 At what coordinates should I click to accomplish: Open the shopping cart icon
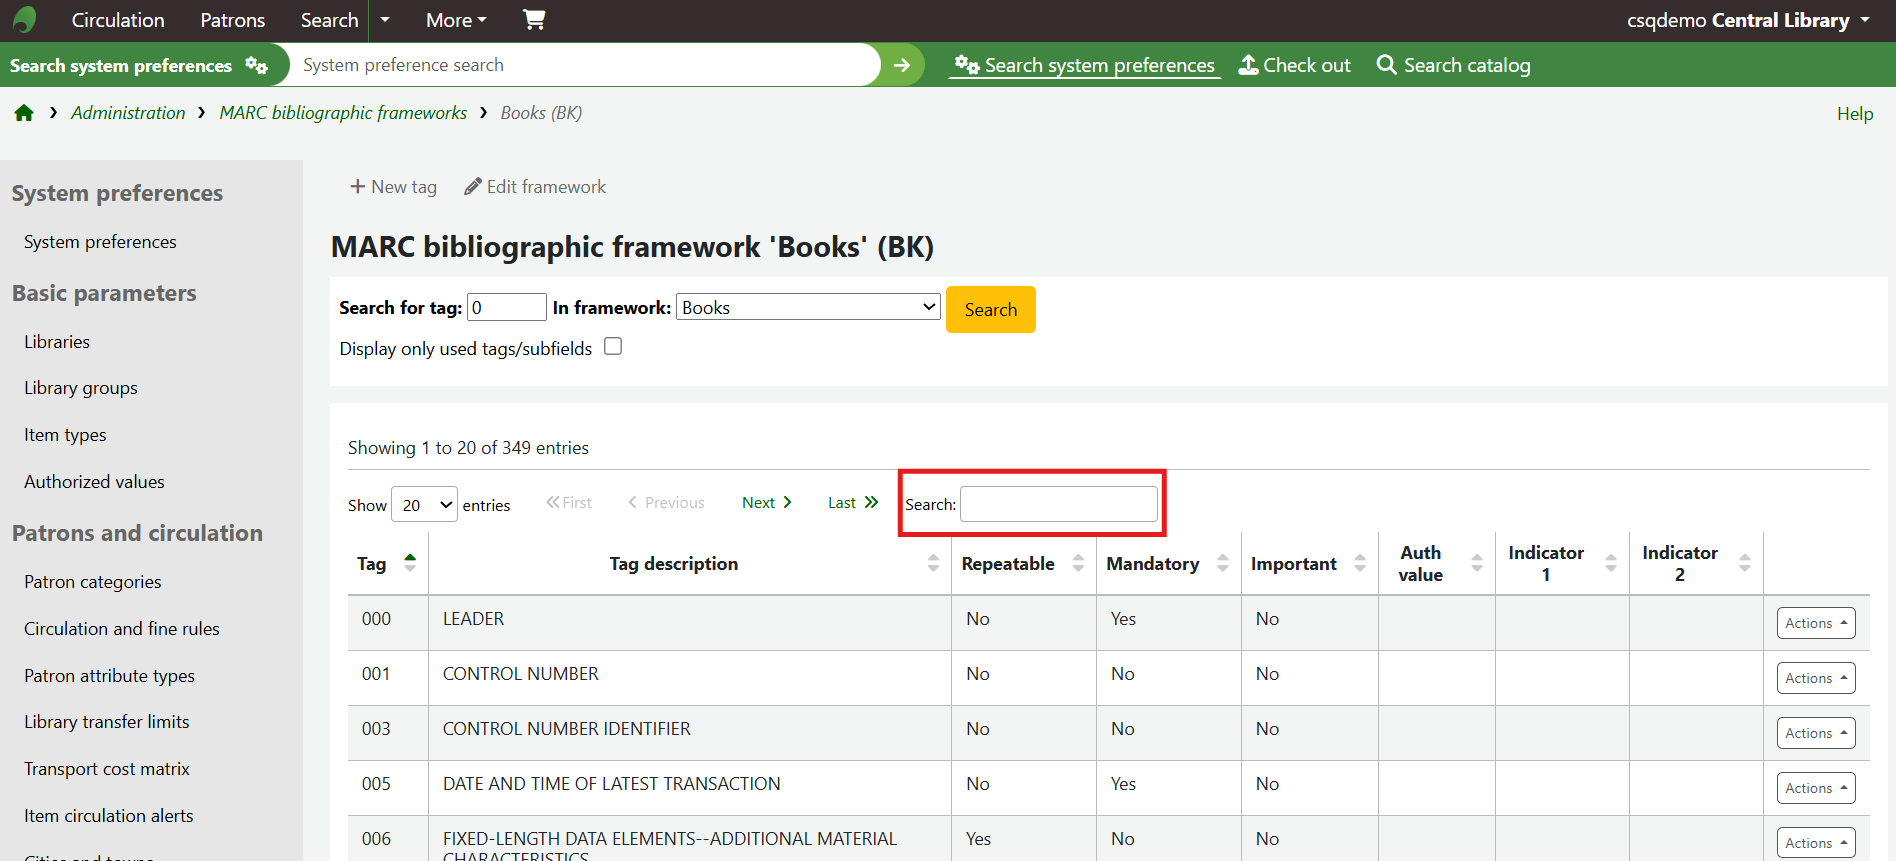[534, 20]
